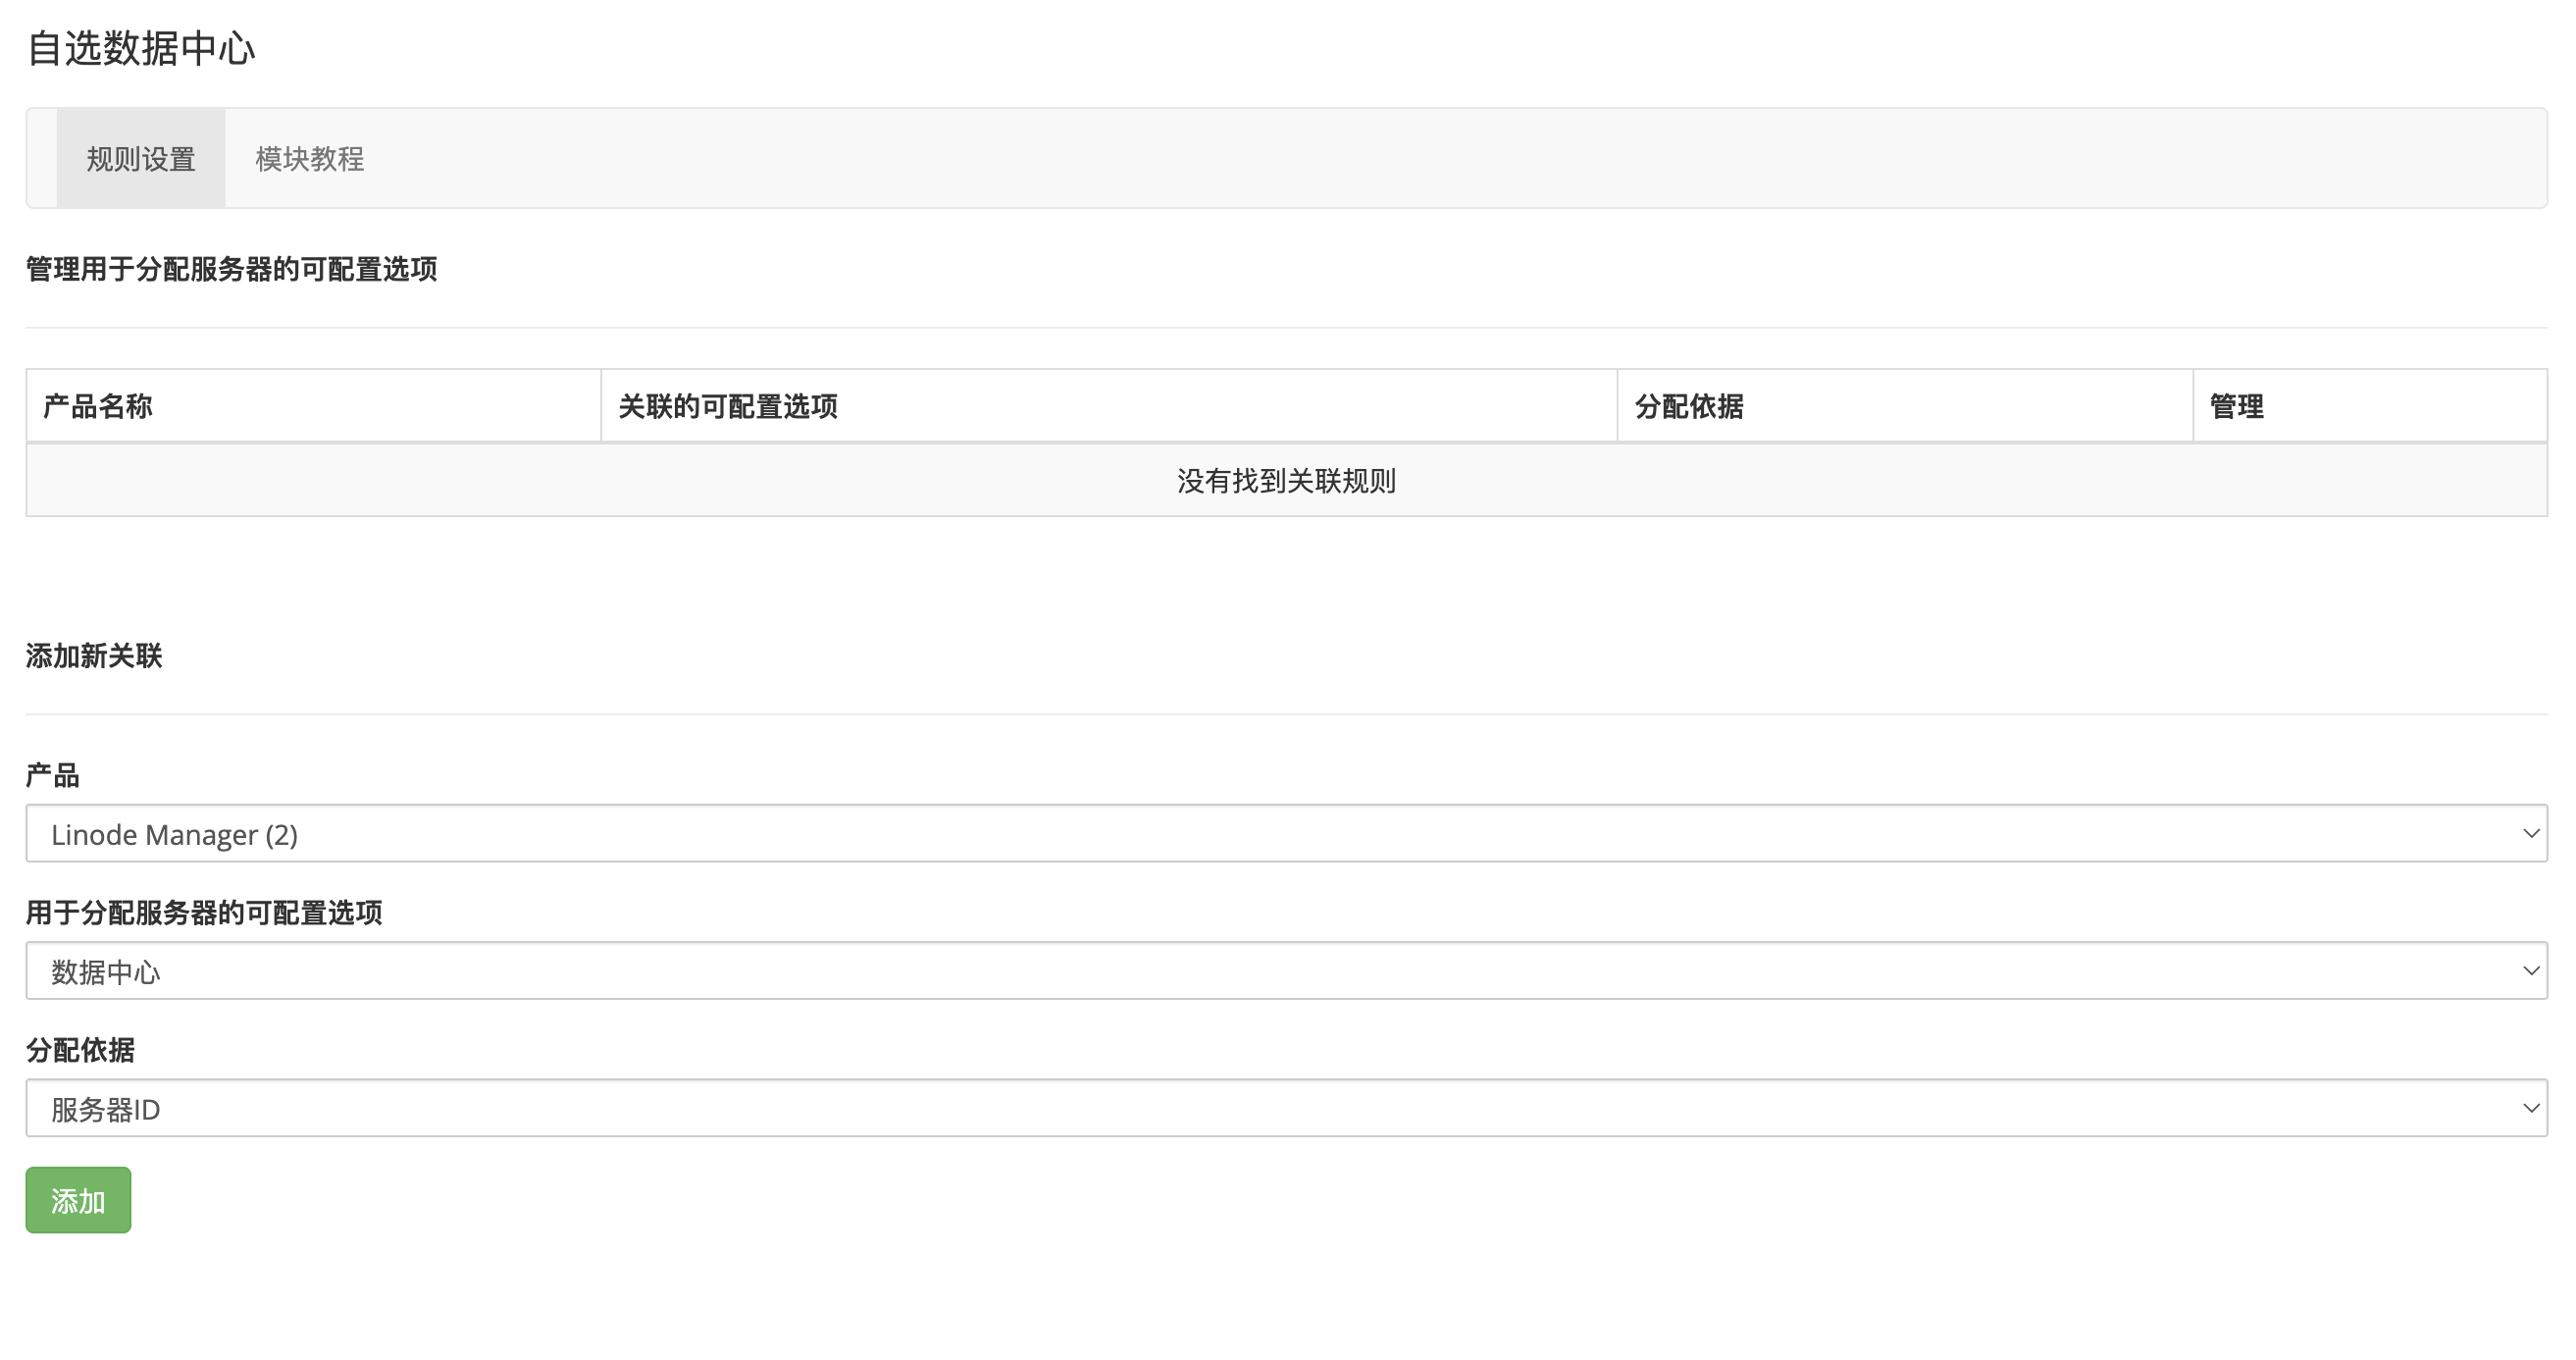Click the 管理用于分配服务器的可配置选项 heading
This screenshot has height=1360, width=2576.
[x=231, y=269]
